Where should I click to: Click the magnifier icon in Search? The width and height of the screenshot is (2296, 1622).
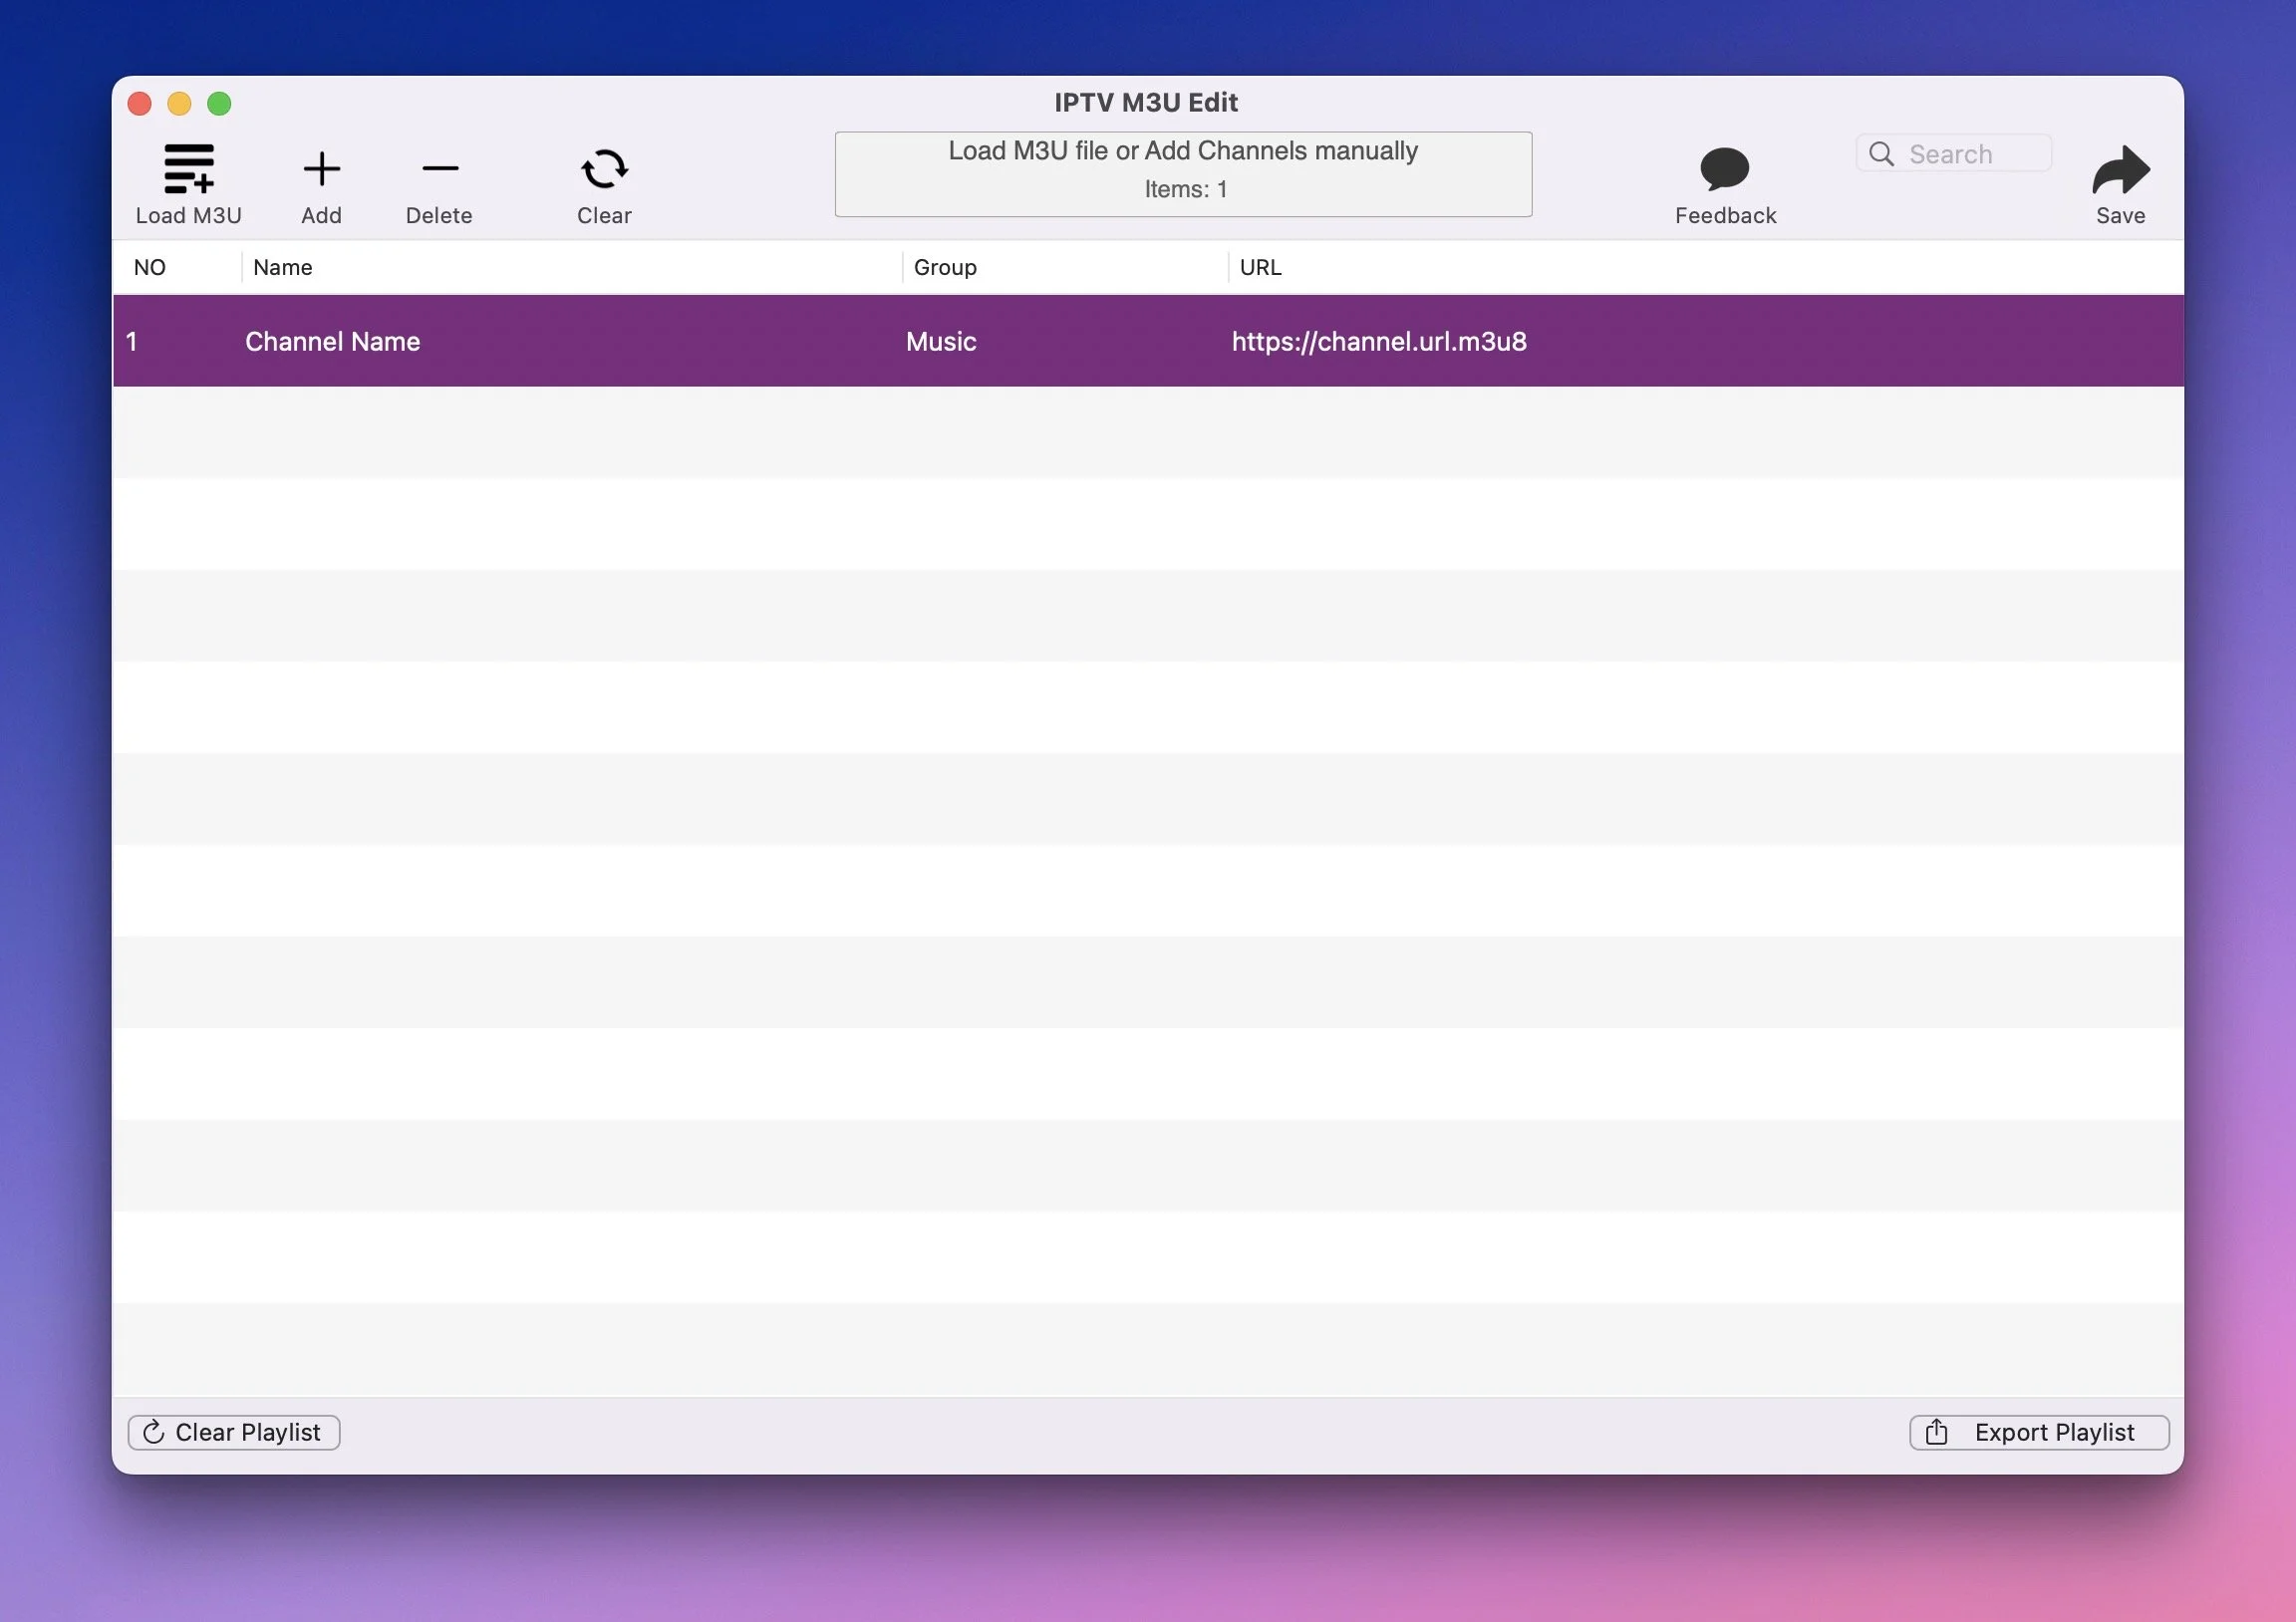click(x=1881, y=154)
